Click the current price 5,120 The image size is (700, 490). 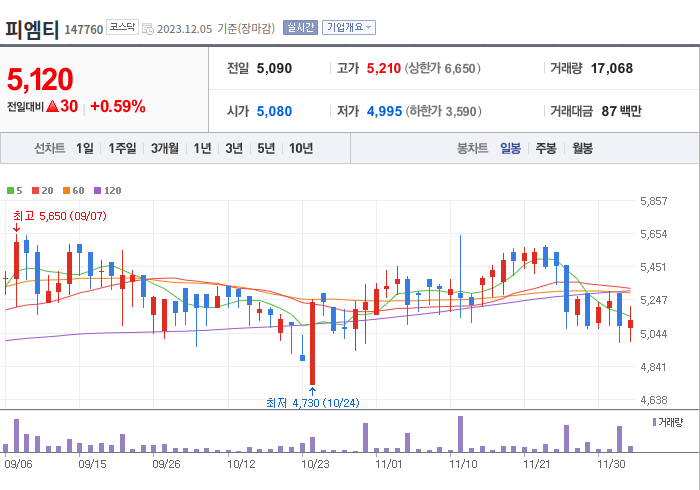tap(40, 79)
